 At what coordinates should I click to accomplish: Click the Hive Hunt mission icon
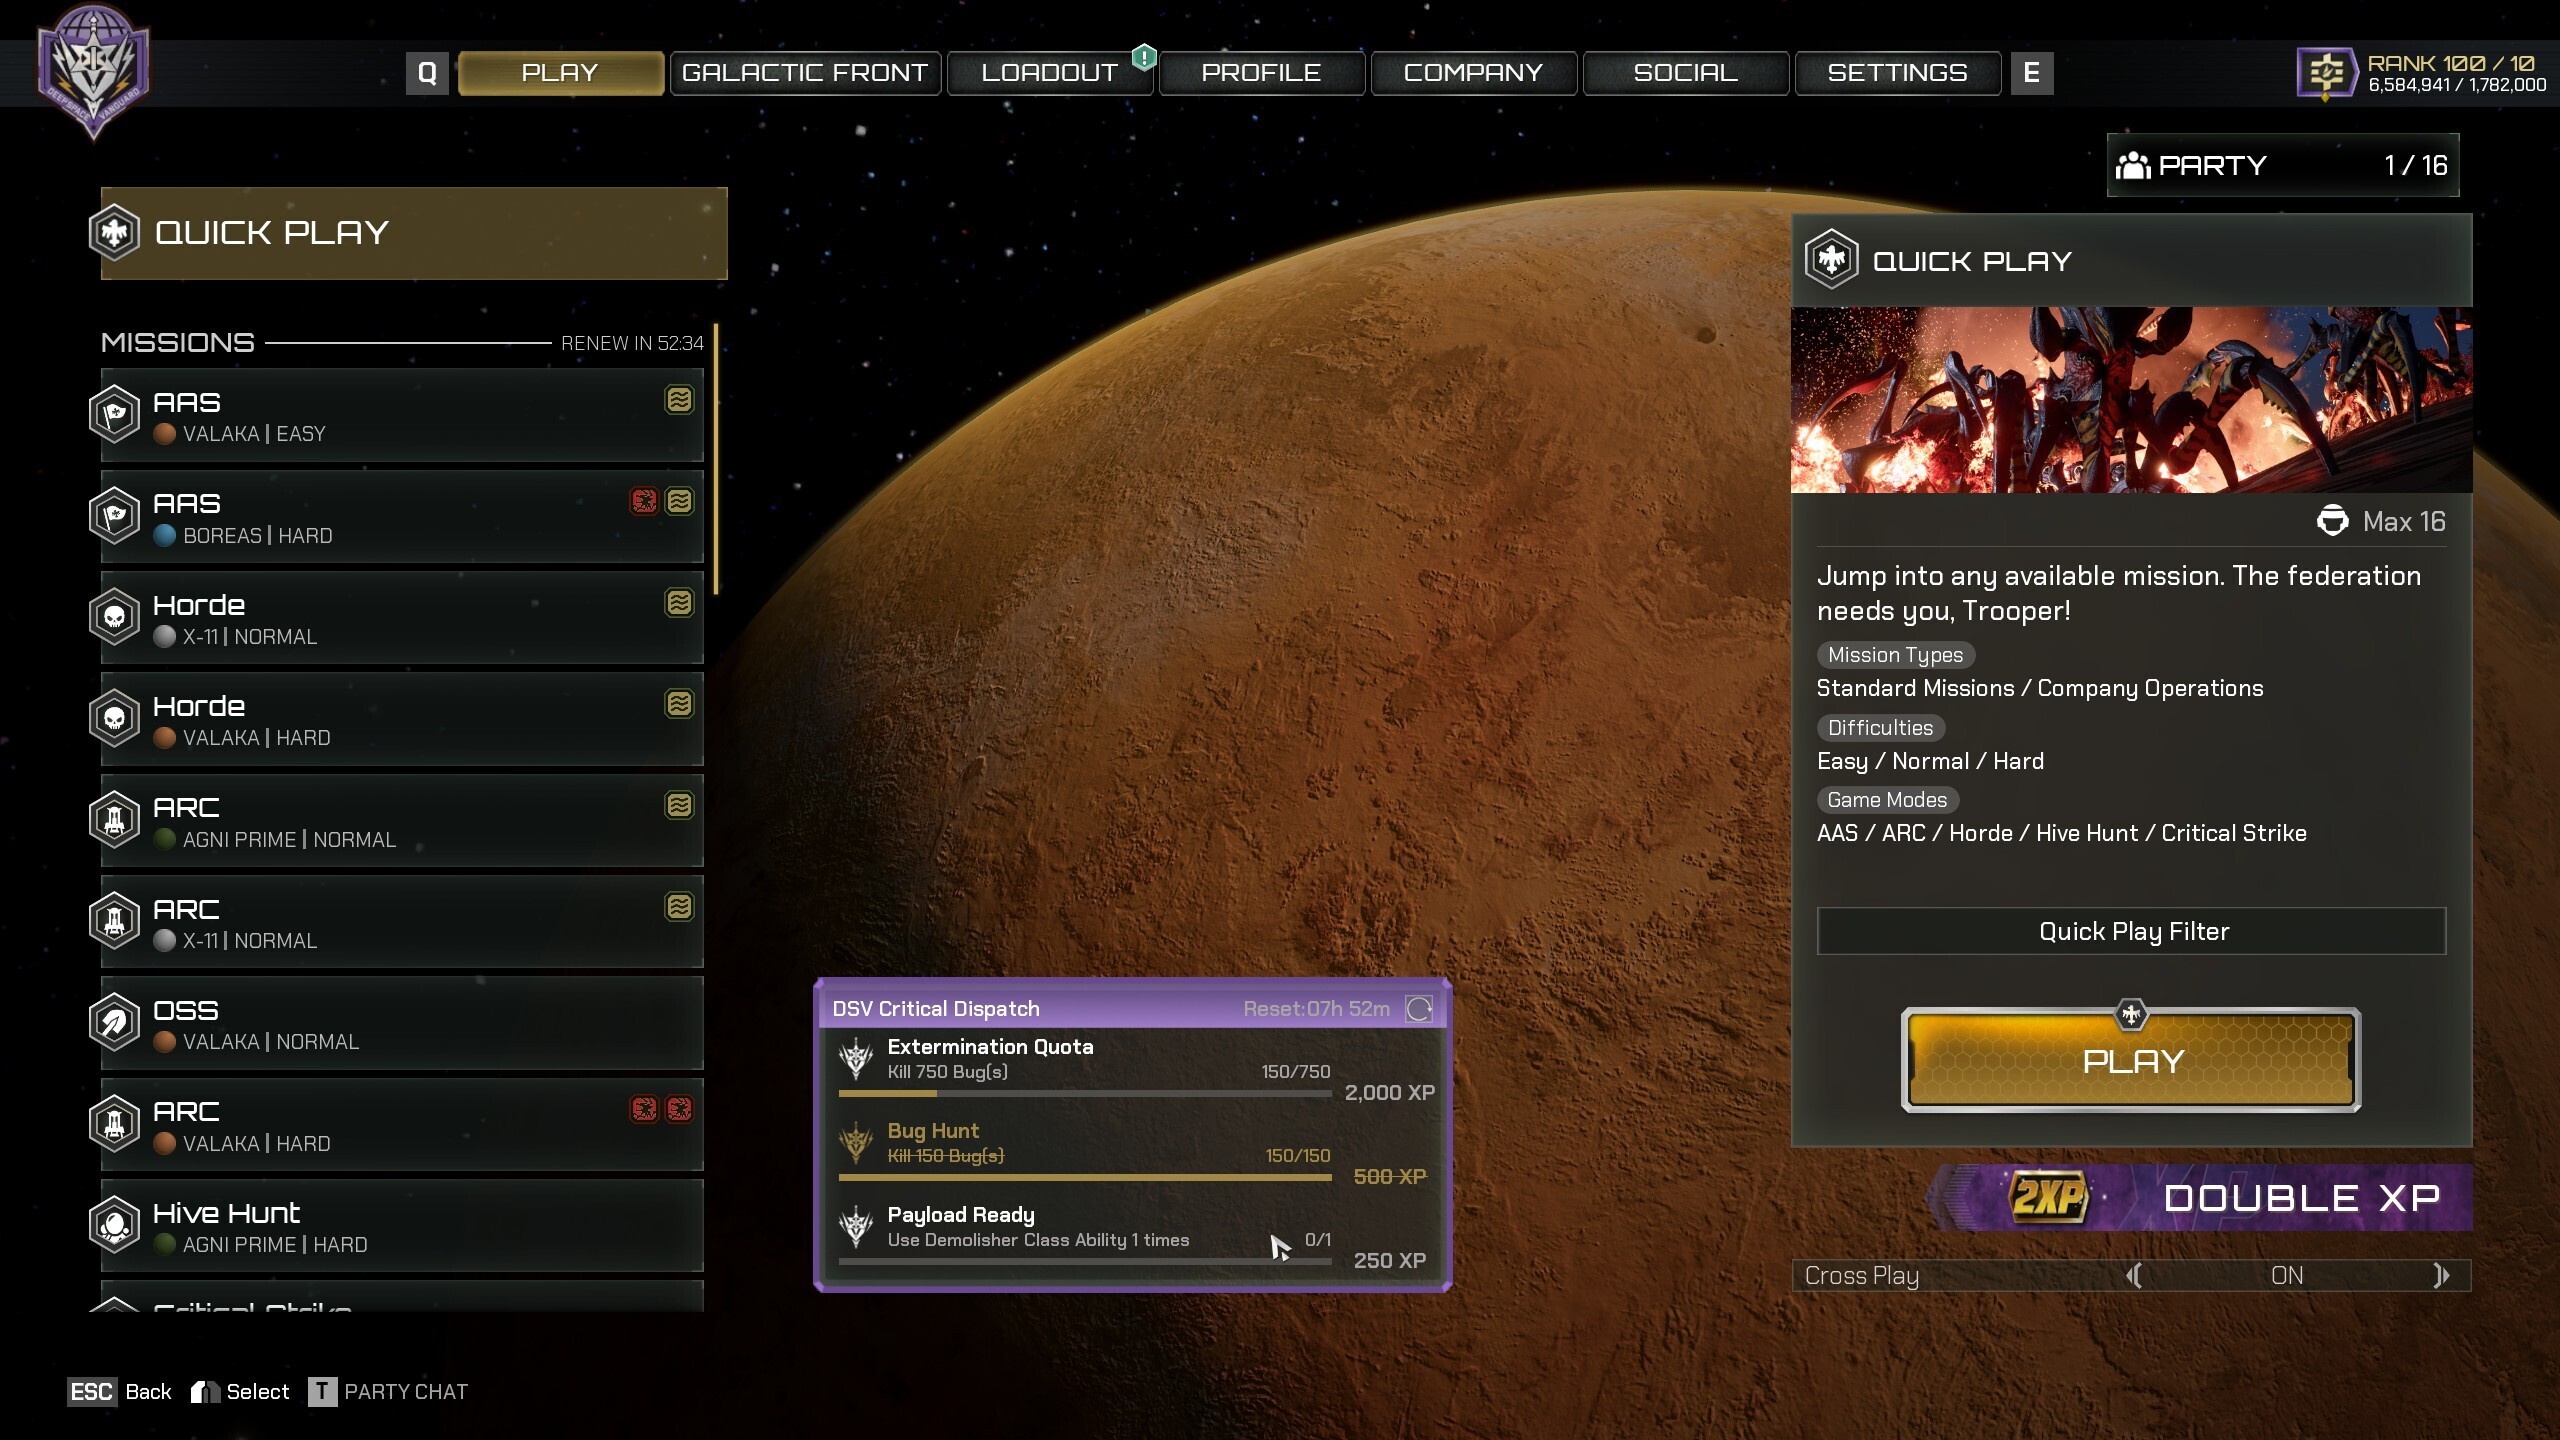pos(114,1225)
